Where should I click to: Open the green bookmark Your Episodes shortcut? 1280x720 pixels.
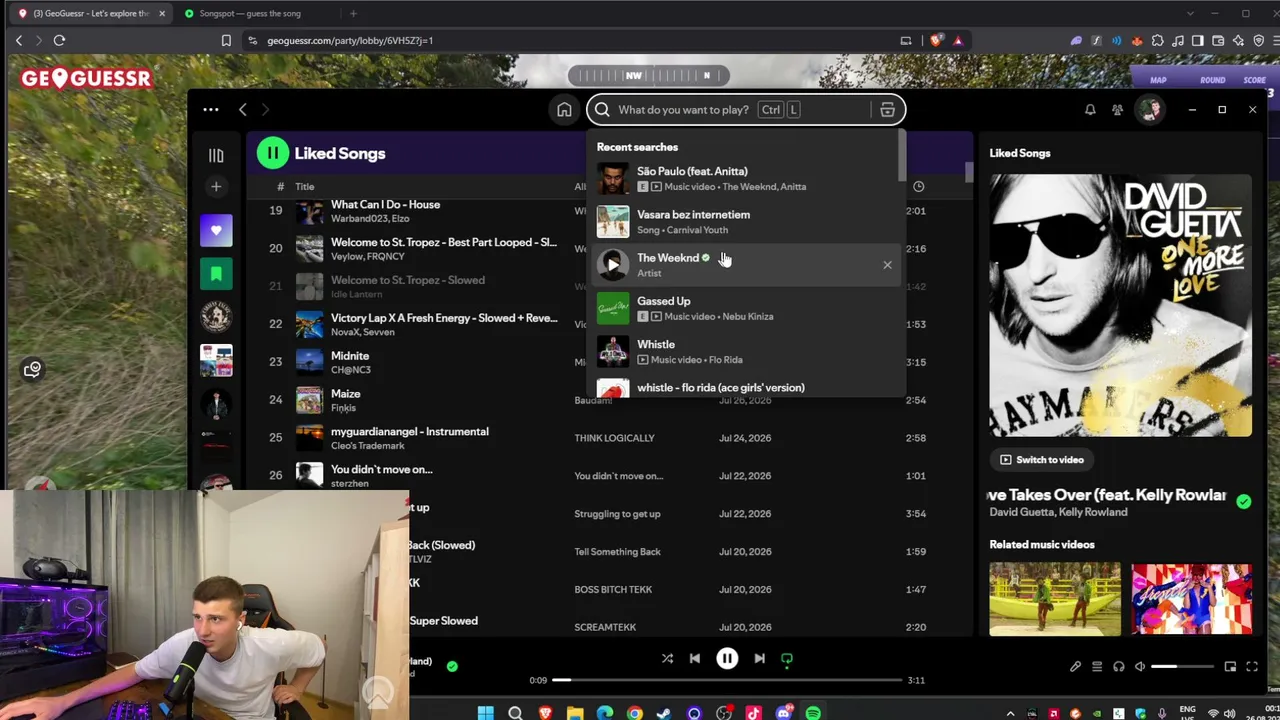click(x=216, y=274)
